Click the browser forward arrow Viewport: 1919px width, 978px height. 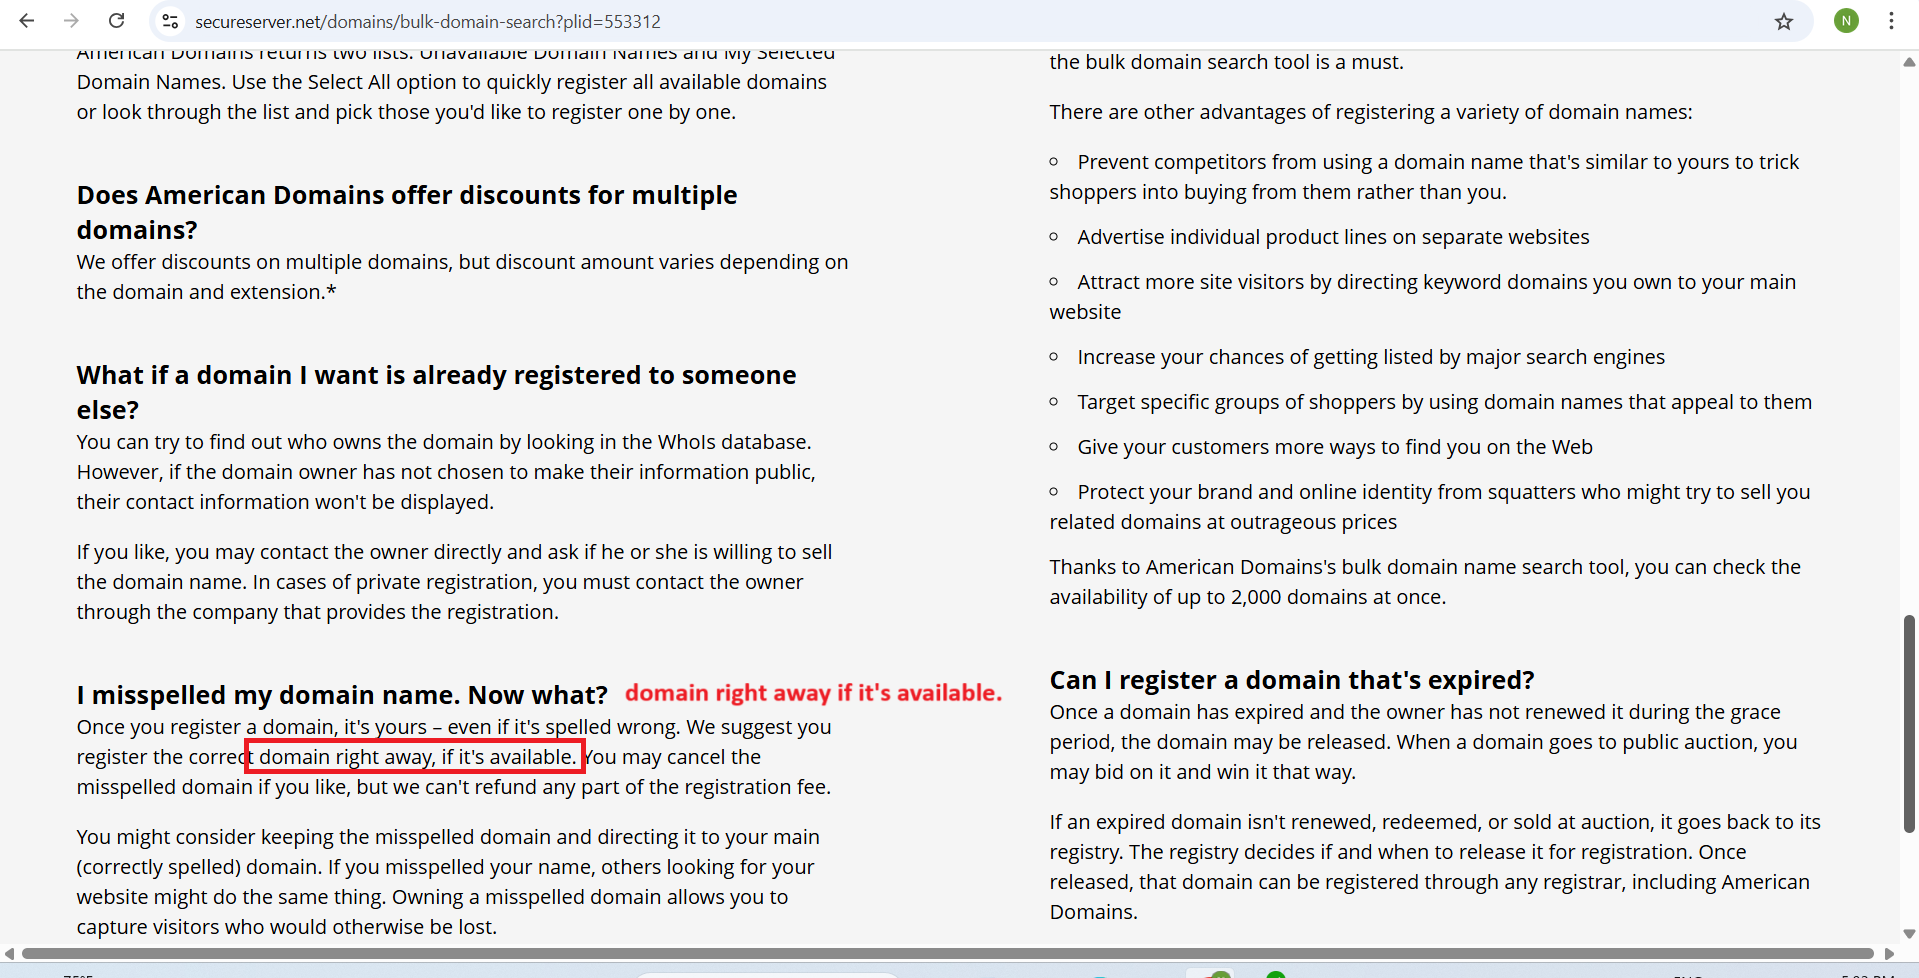point(71,21)
